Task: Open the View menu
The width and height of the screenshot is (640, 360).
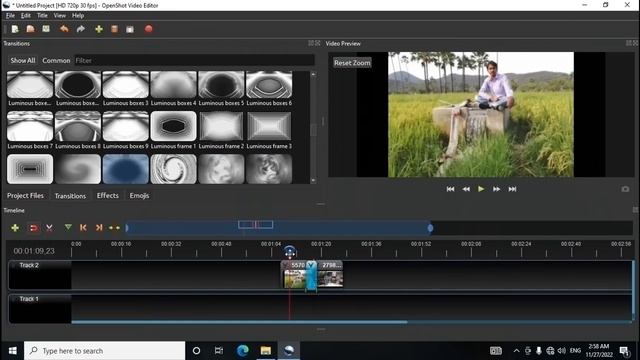Action: point(60,16)
